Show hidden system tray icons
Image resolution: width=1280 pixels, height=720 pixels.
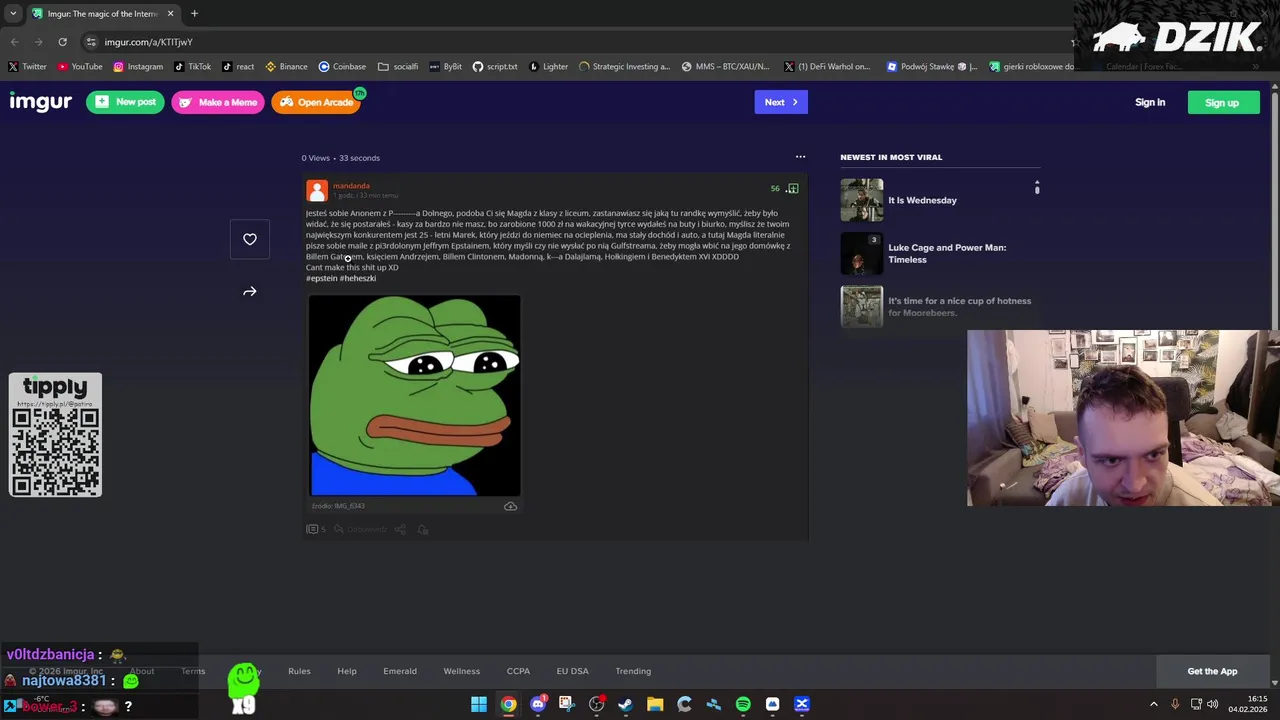(x=1154, y=704)
